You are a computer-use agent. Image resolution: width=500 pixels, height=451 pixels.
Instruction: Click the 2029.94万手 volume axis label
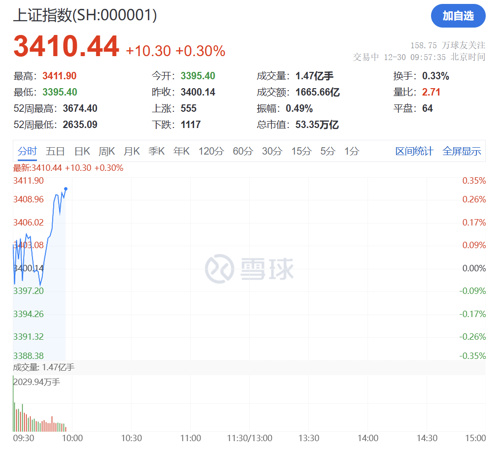37,382
